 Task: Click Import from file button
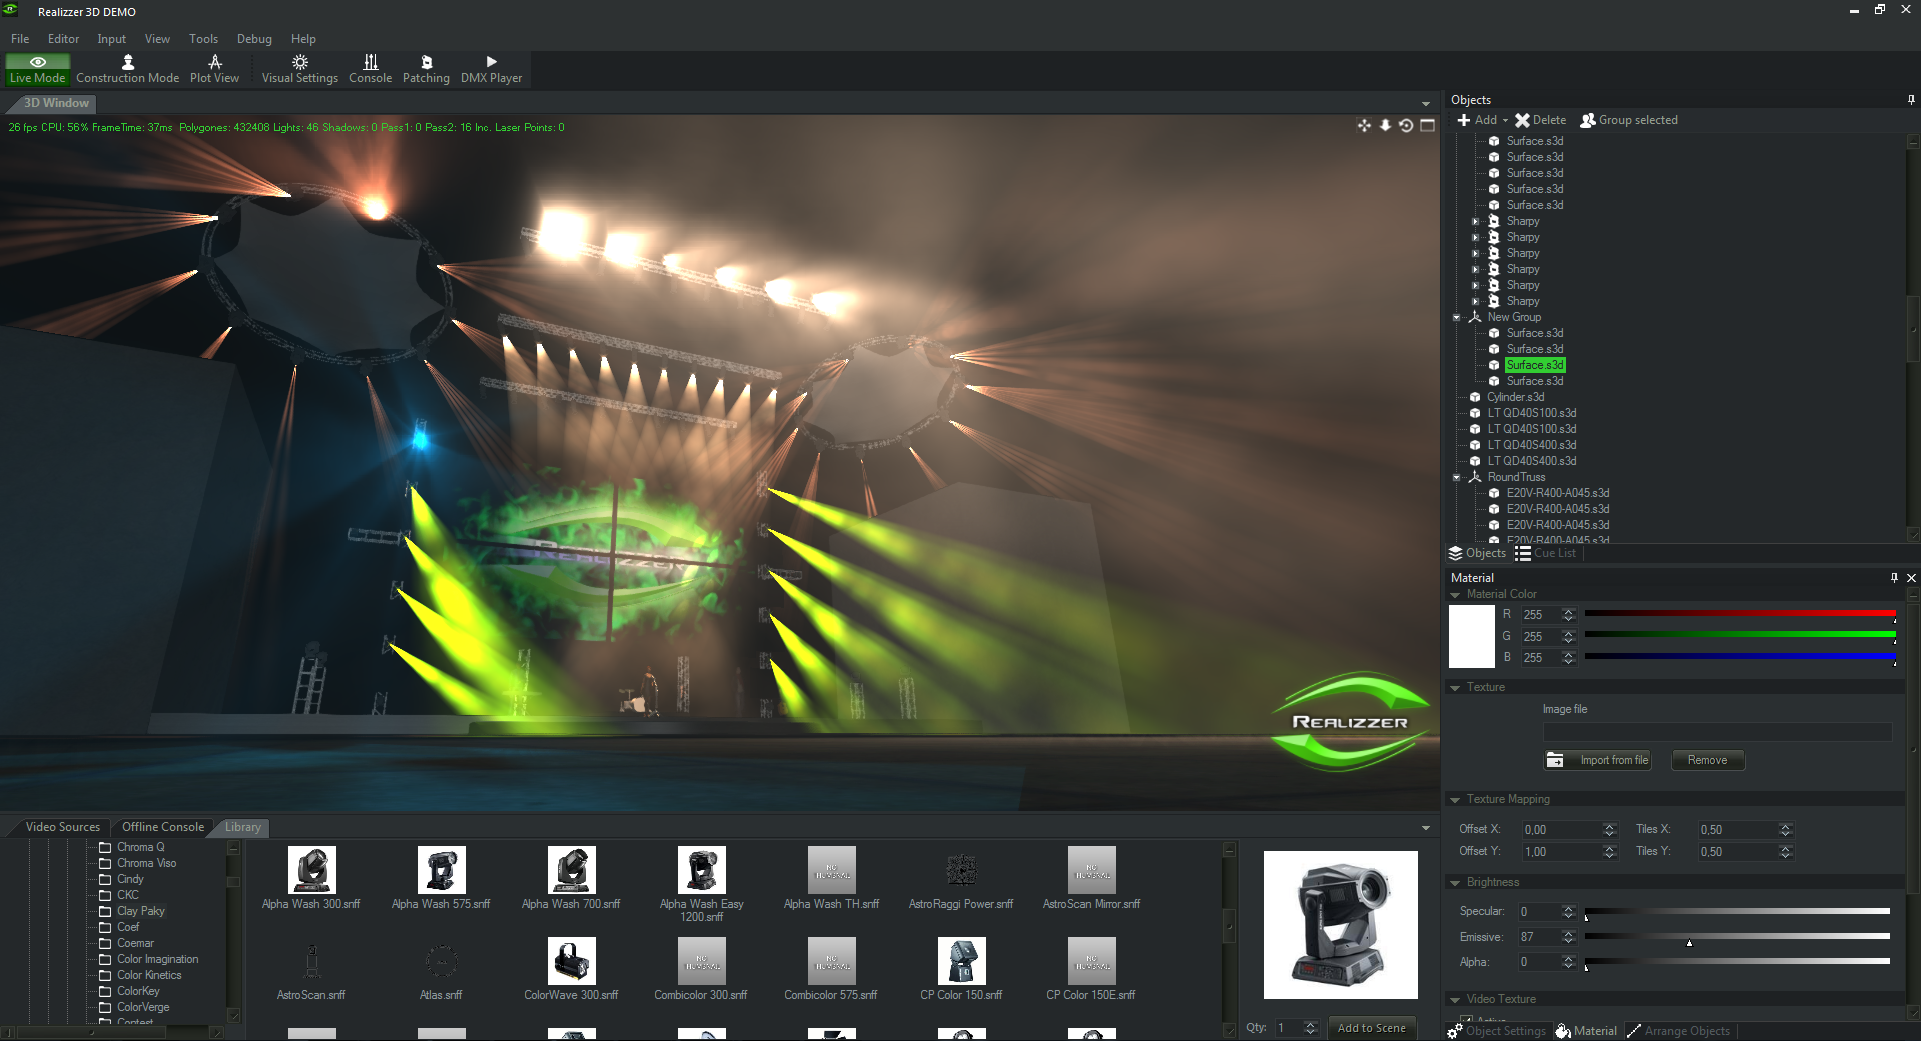point(1598,760)
